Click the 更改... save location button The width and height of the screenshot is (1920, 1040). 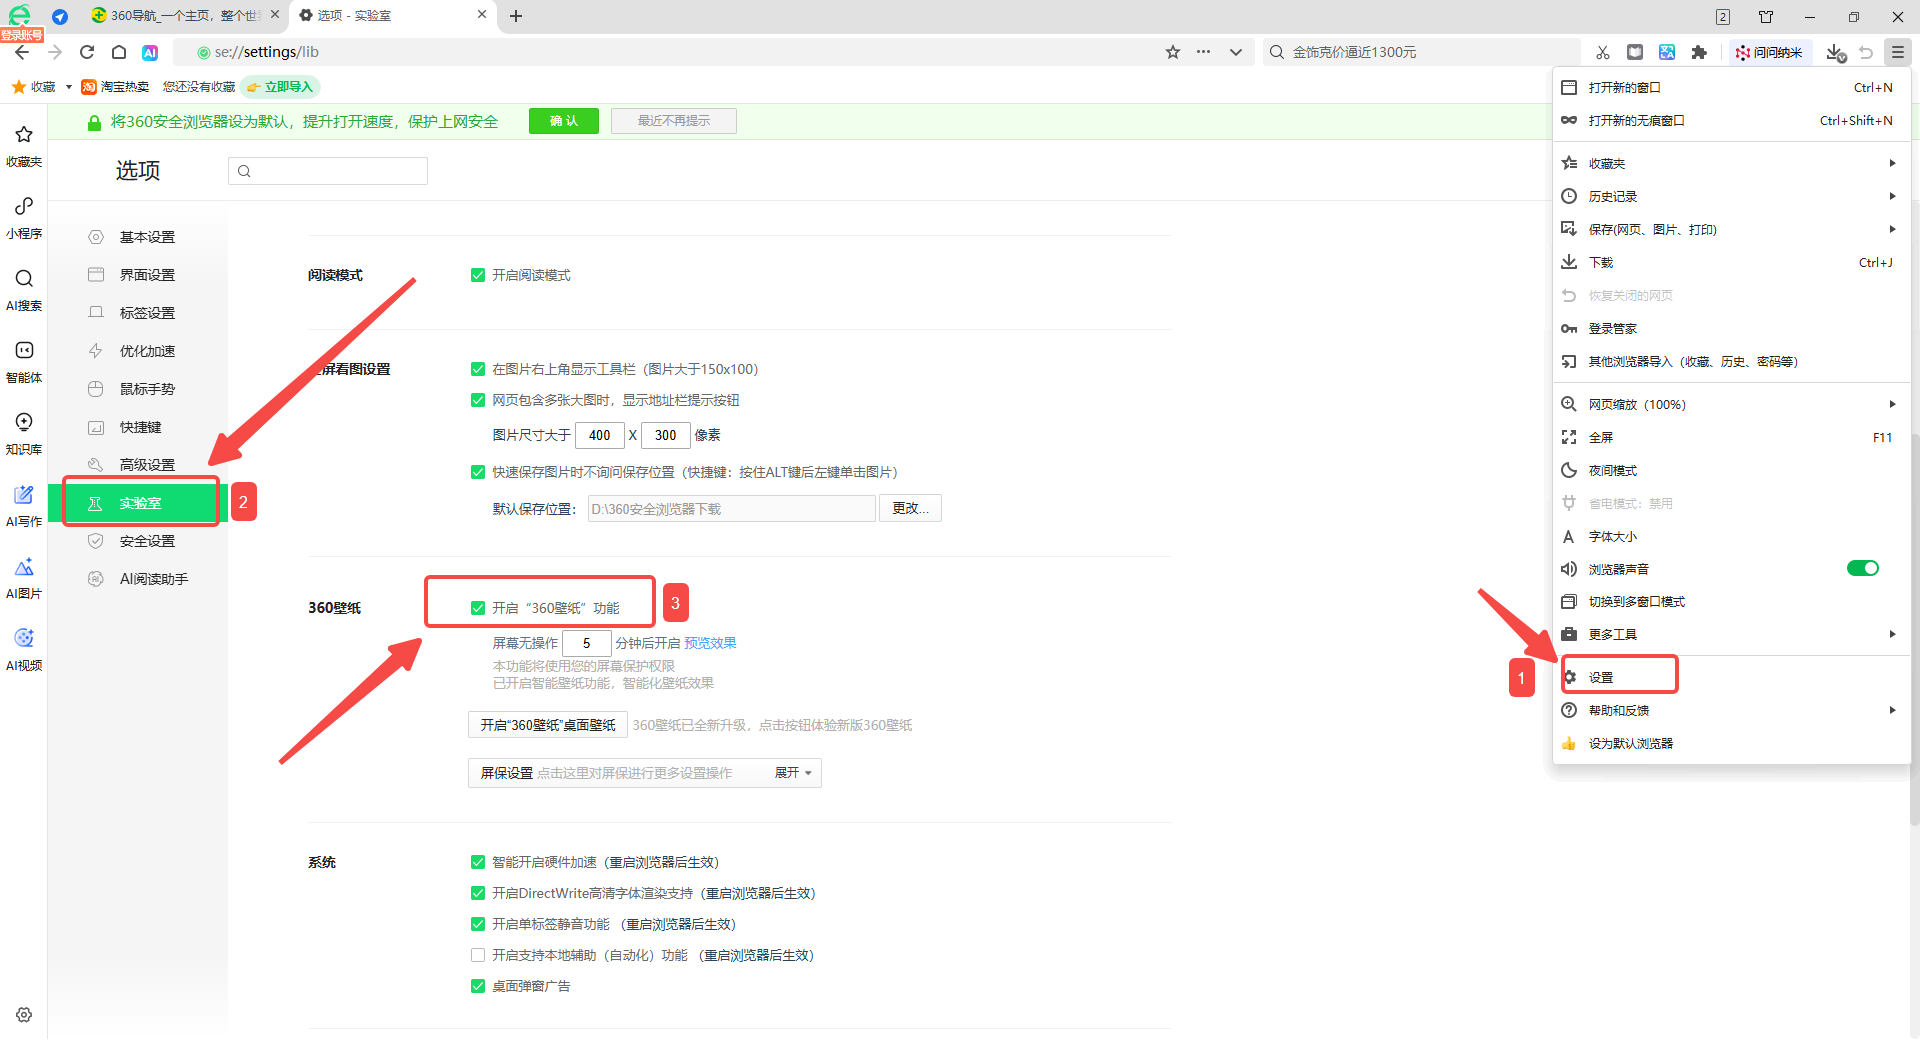tap(910, 509)
